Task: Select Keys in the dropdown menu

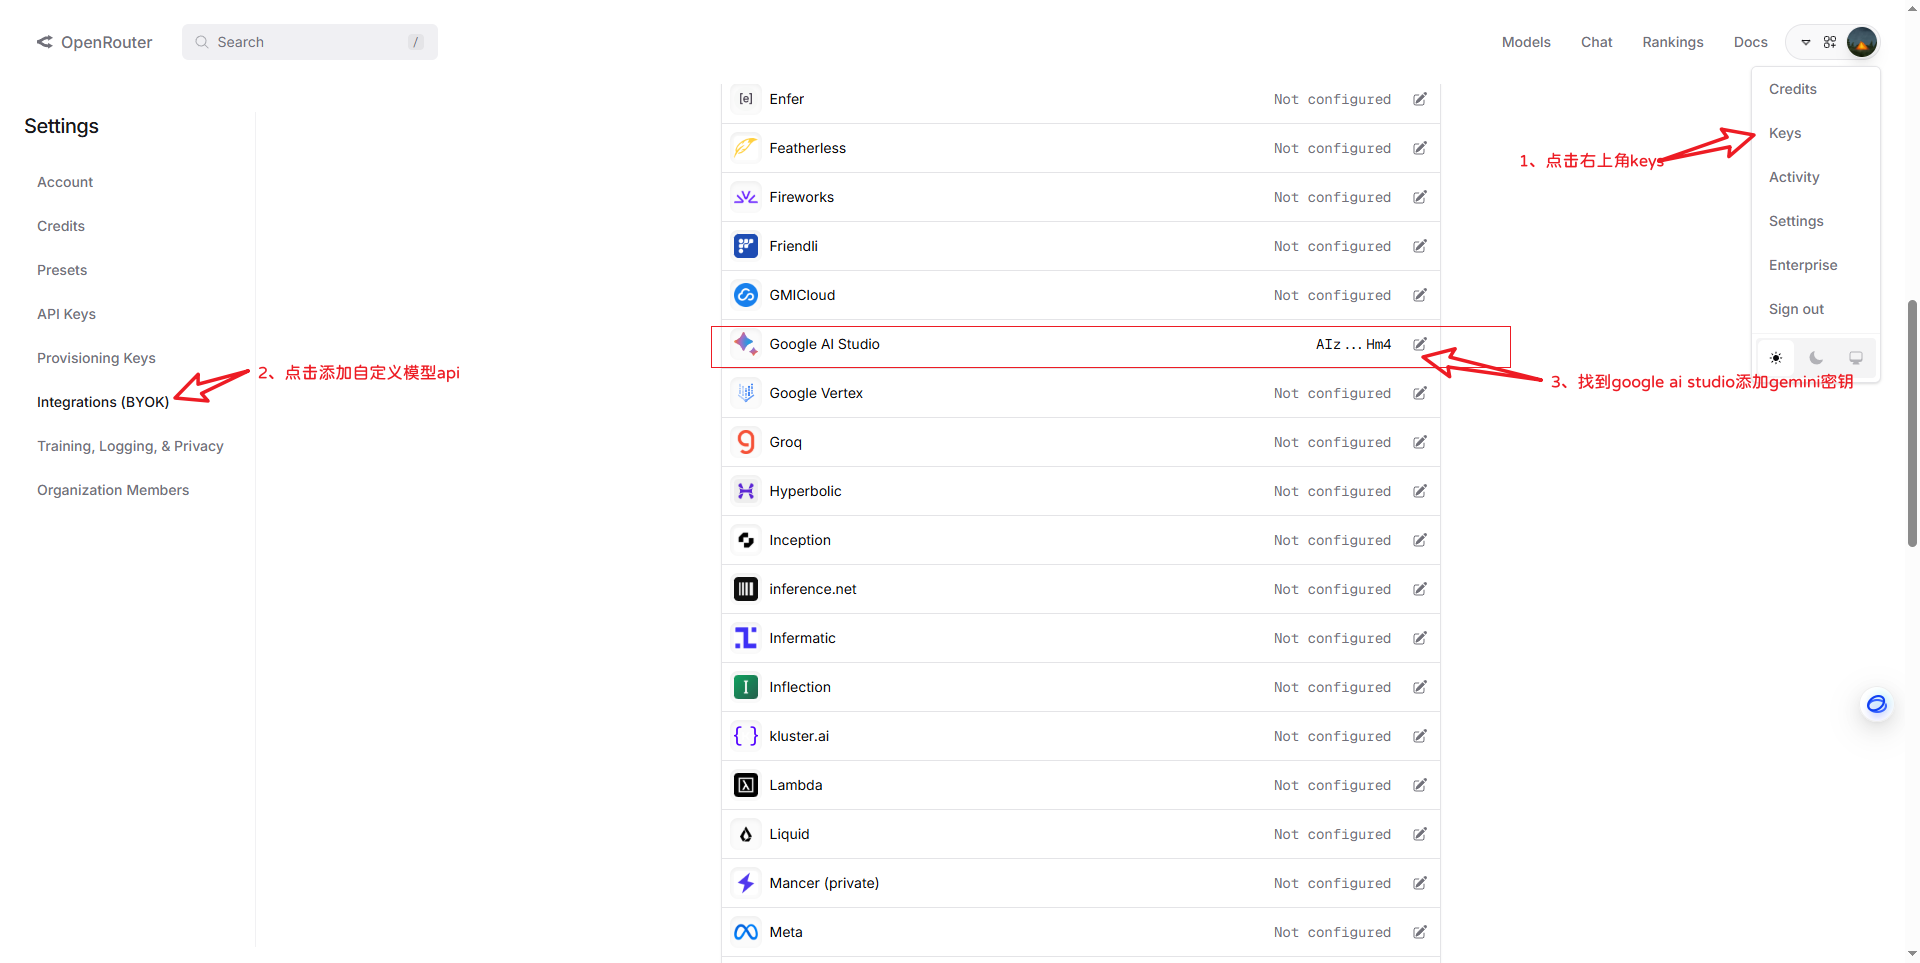Action: tap(1785, 133)
